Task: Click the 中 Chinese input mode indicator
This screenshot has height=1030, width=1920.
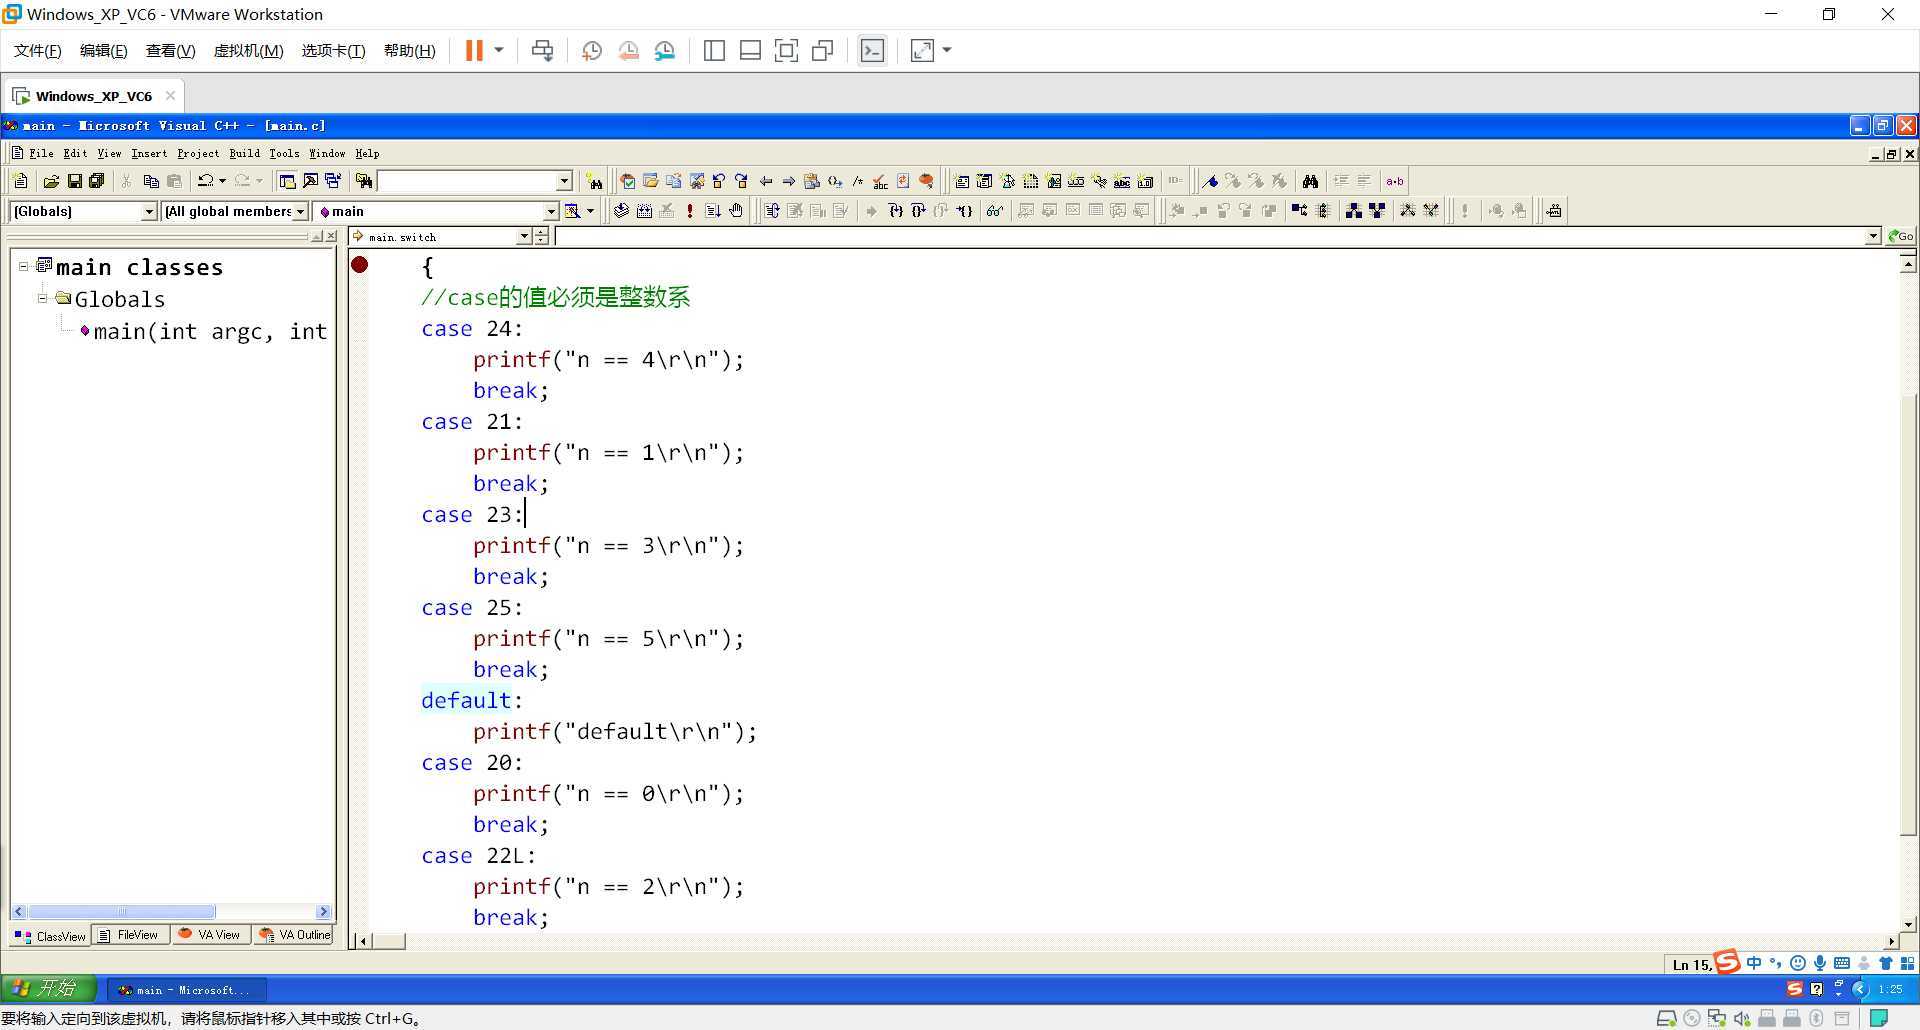Action: (1754, 963)
